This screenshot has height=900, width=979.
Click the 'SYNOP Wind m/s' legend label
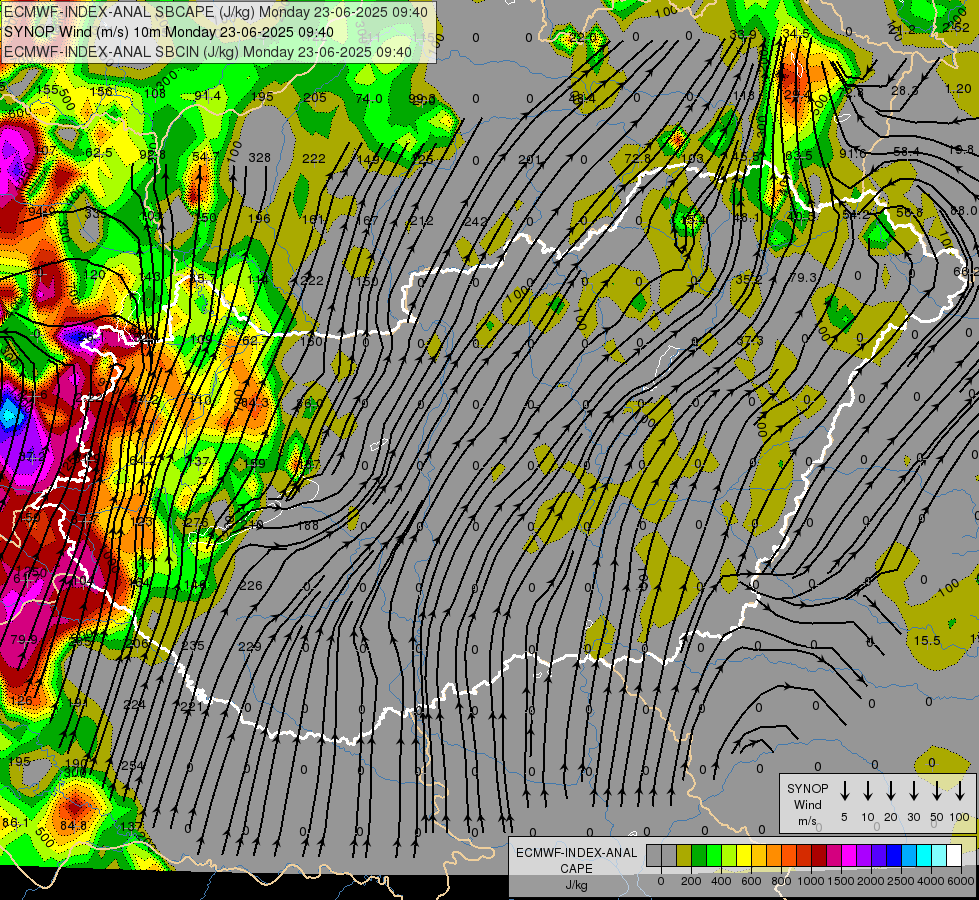pyautogui.click(x=807, y=805)
